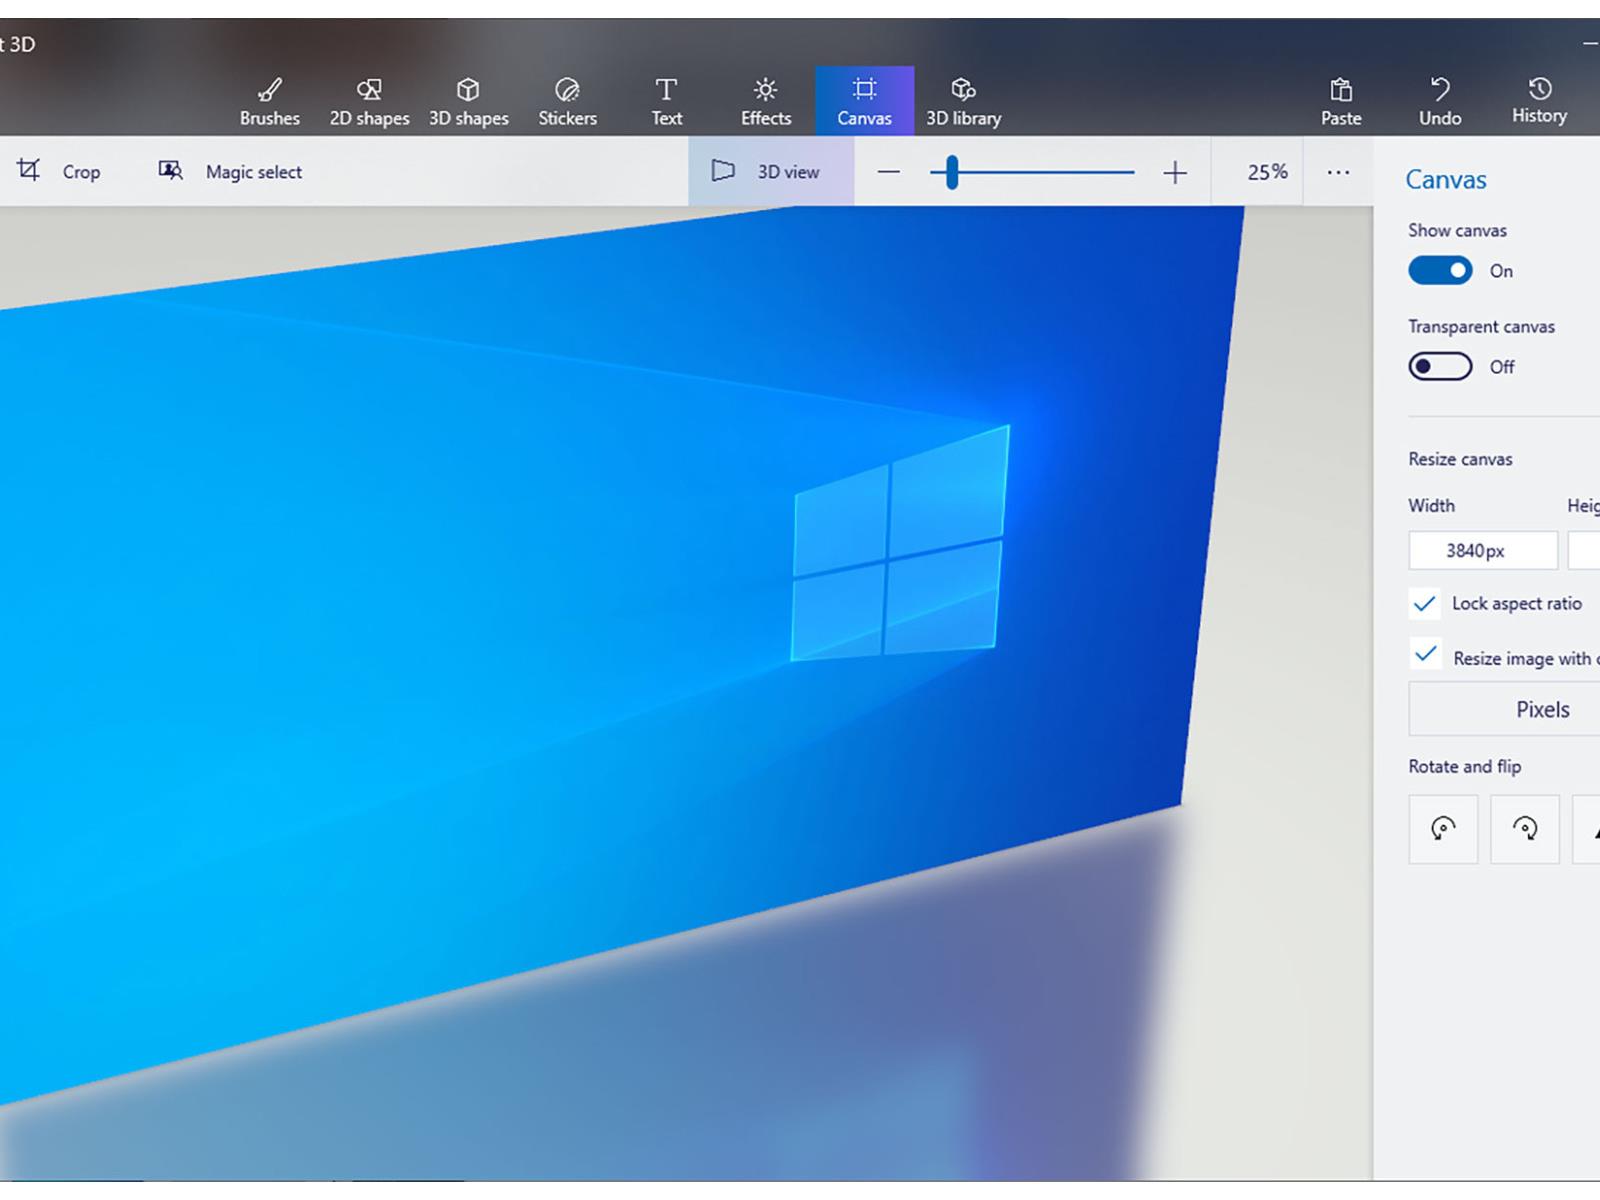Click the 25% zoom percentage field

(x=1267, y=172)
